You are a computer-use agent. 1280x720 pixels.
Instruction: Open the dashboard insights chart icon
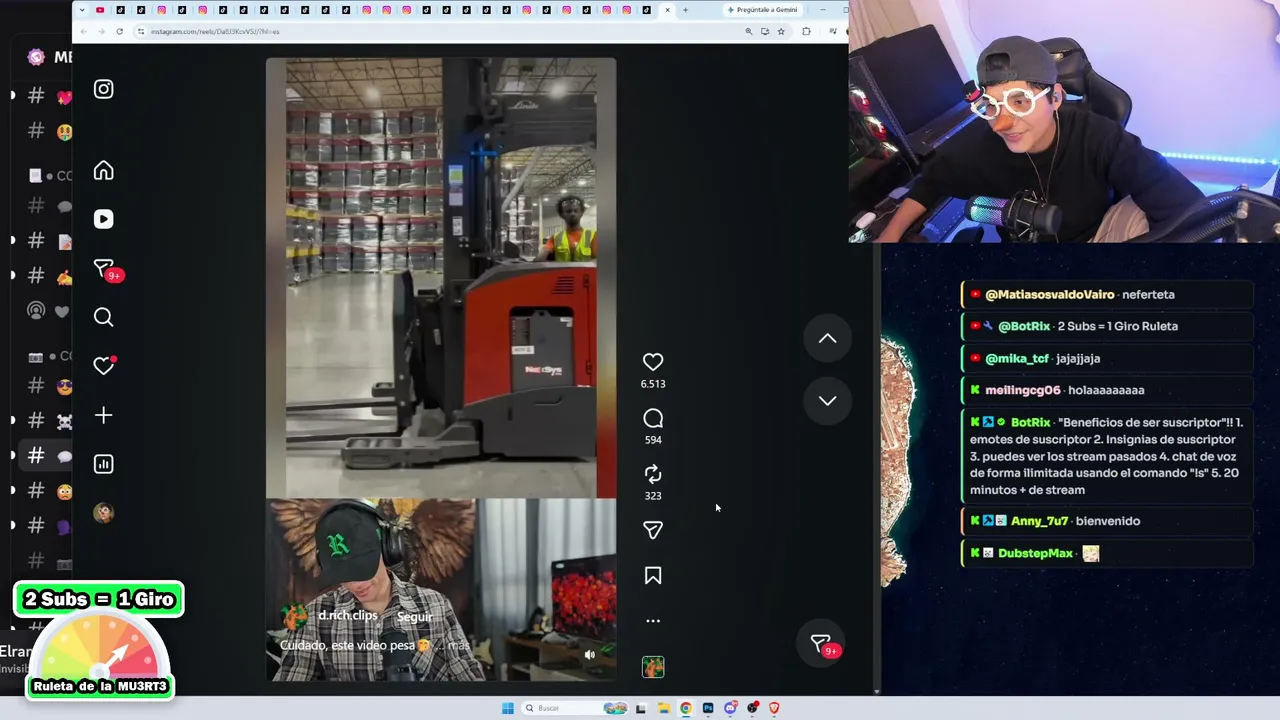click(x=103, y=464)
